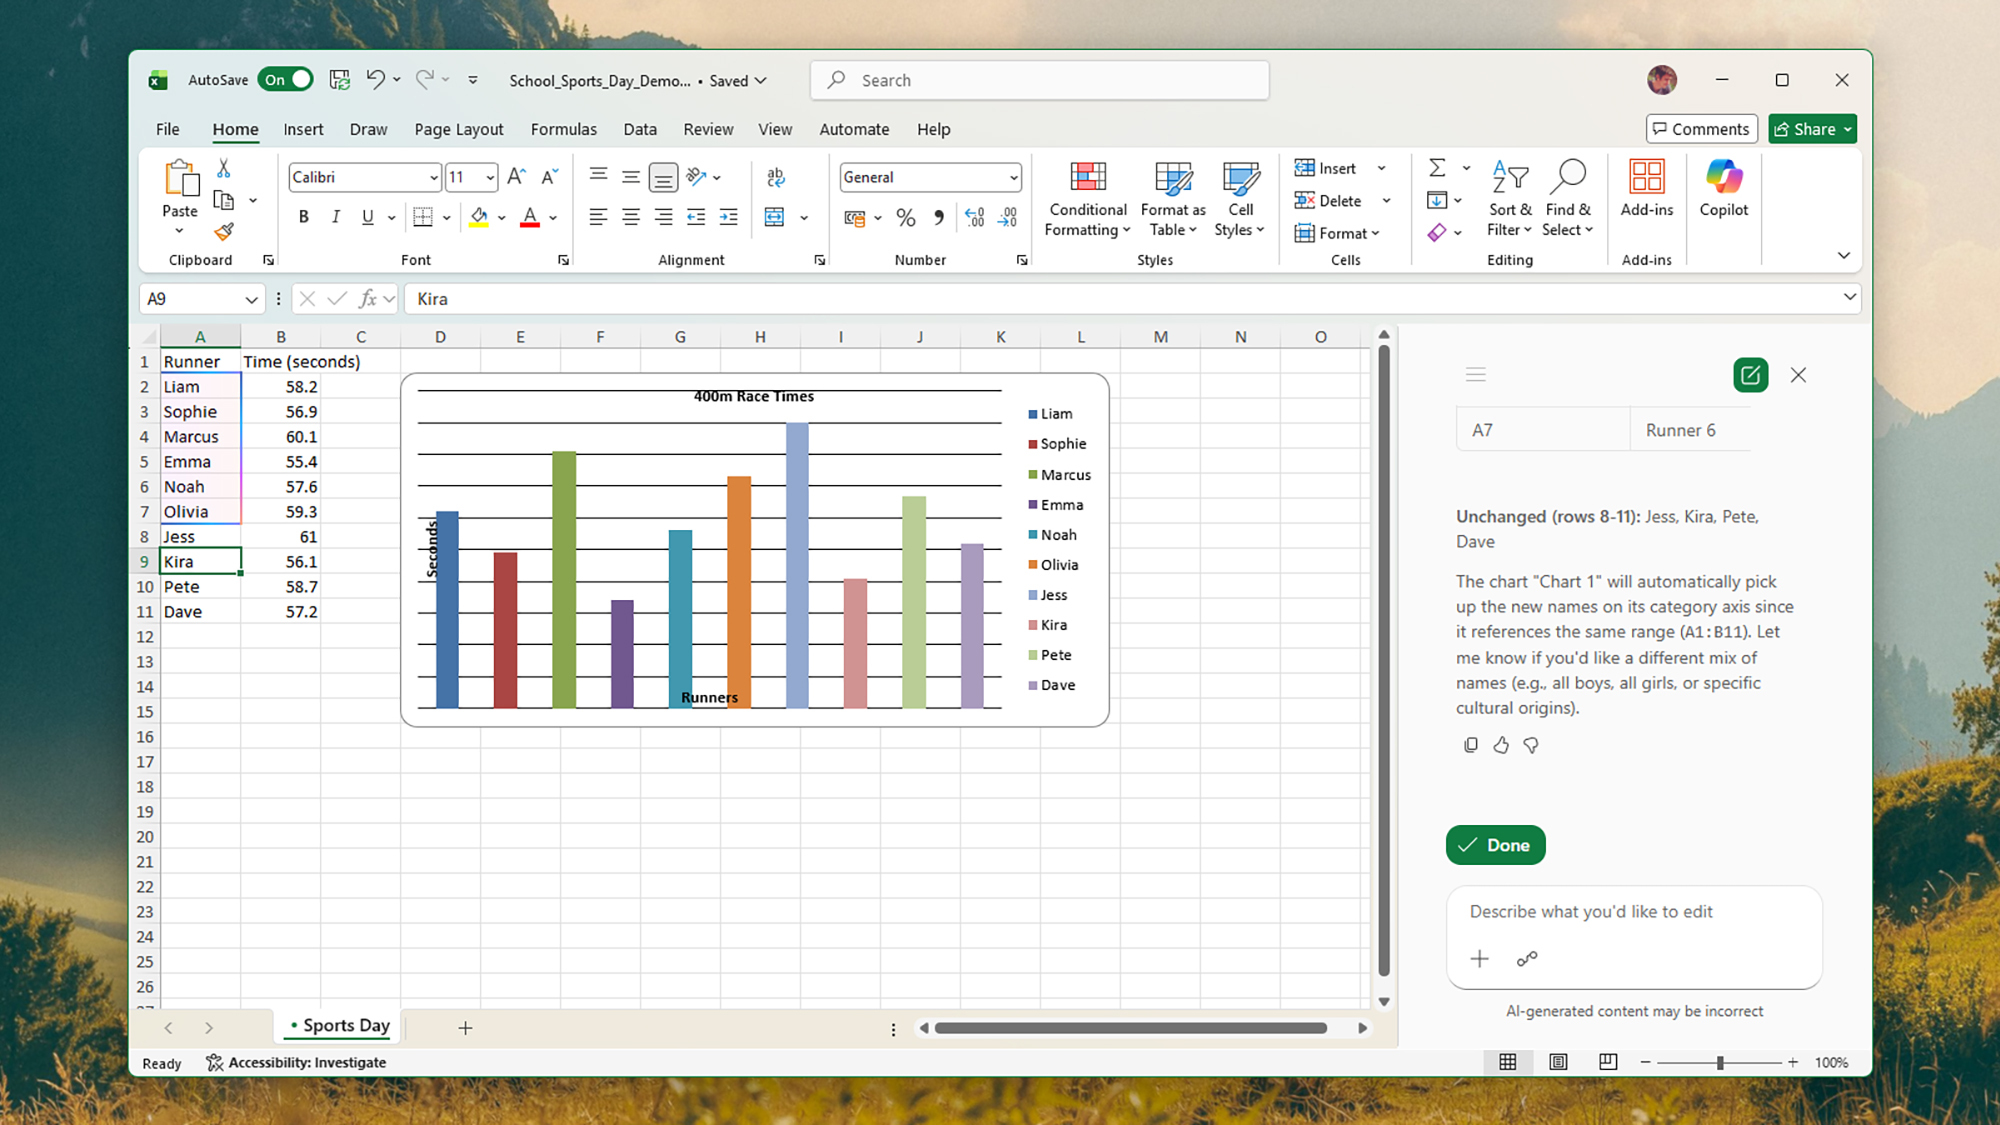Image resolution: width=2000 pixels, height=1125 pixels.
Task: Click the Wrap Text icon
Action: coord(776,177)
